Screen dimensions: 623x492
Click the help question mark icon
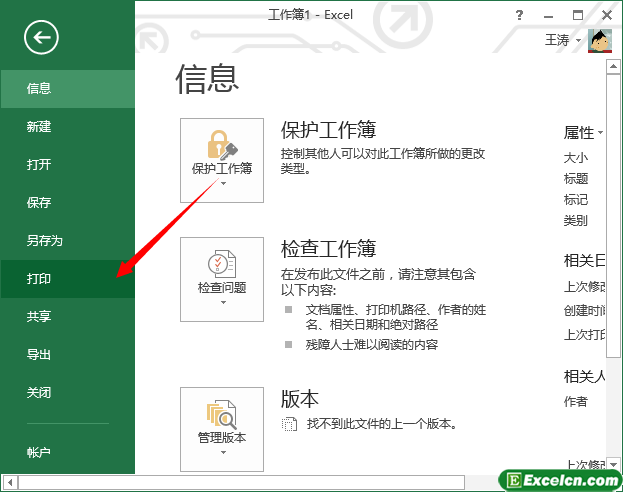[519, 15]
